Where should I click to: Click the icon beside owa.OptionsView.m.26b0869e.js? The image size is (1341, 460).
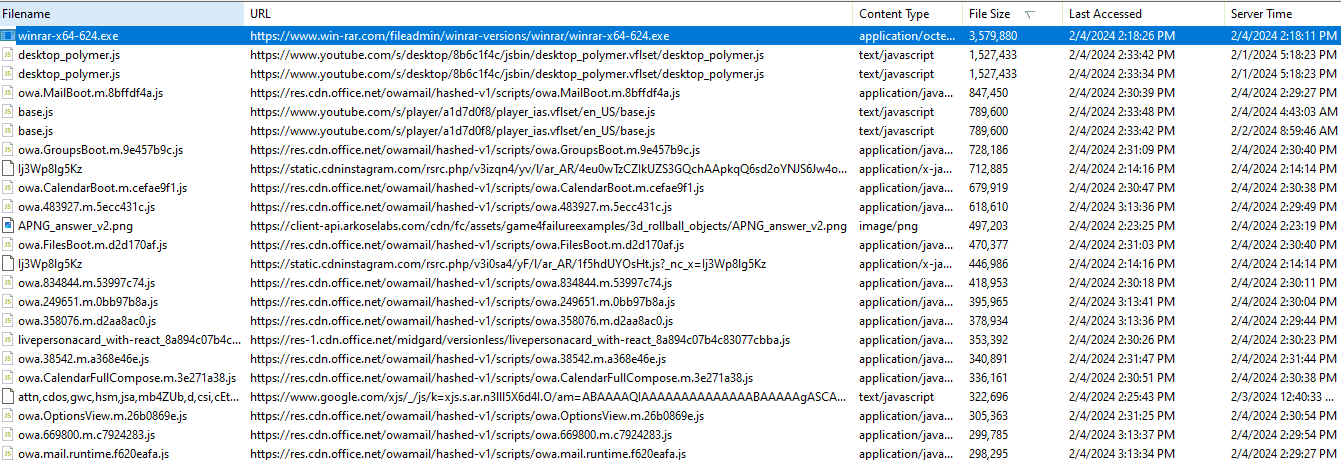(8, 415)
